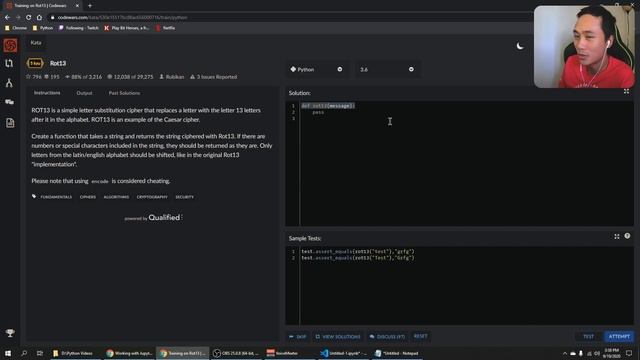Click the address bar URL
The image size is (640, 360).
coord(122,18)
